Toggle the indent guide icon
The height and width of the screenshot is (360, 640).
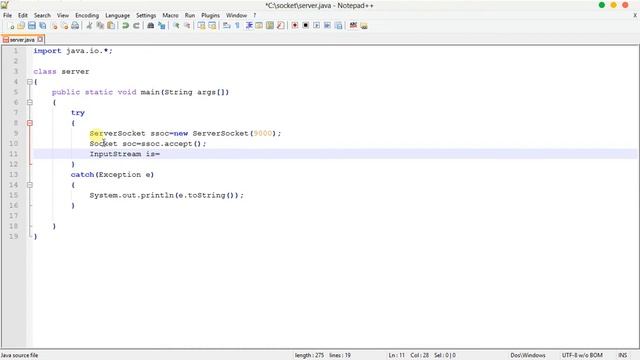(249, 26)
